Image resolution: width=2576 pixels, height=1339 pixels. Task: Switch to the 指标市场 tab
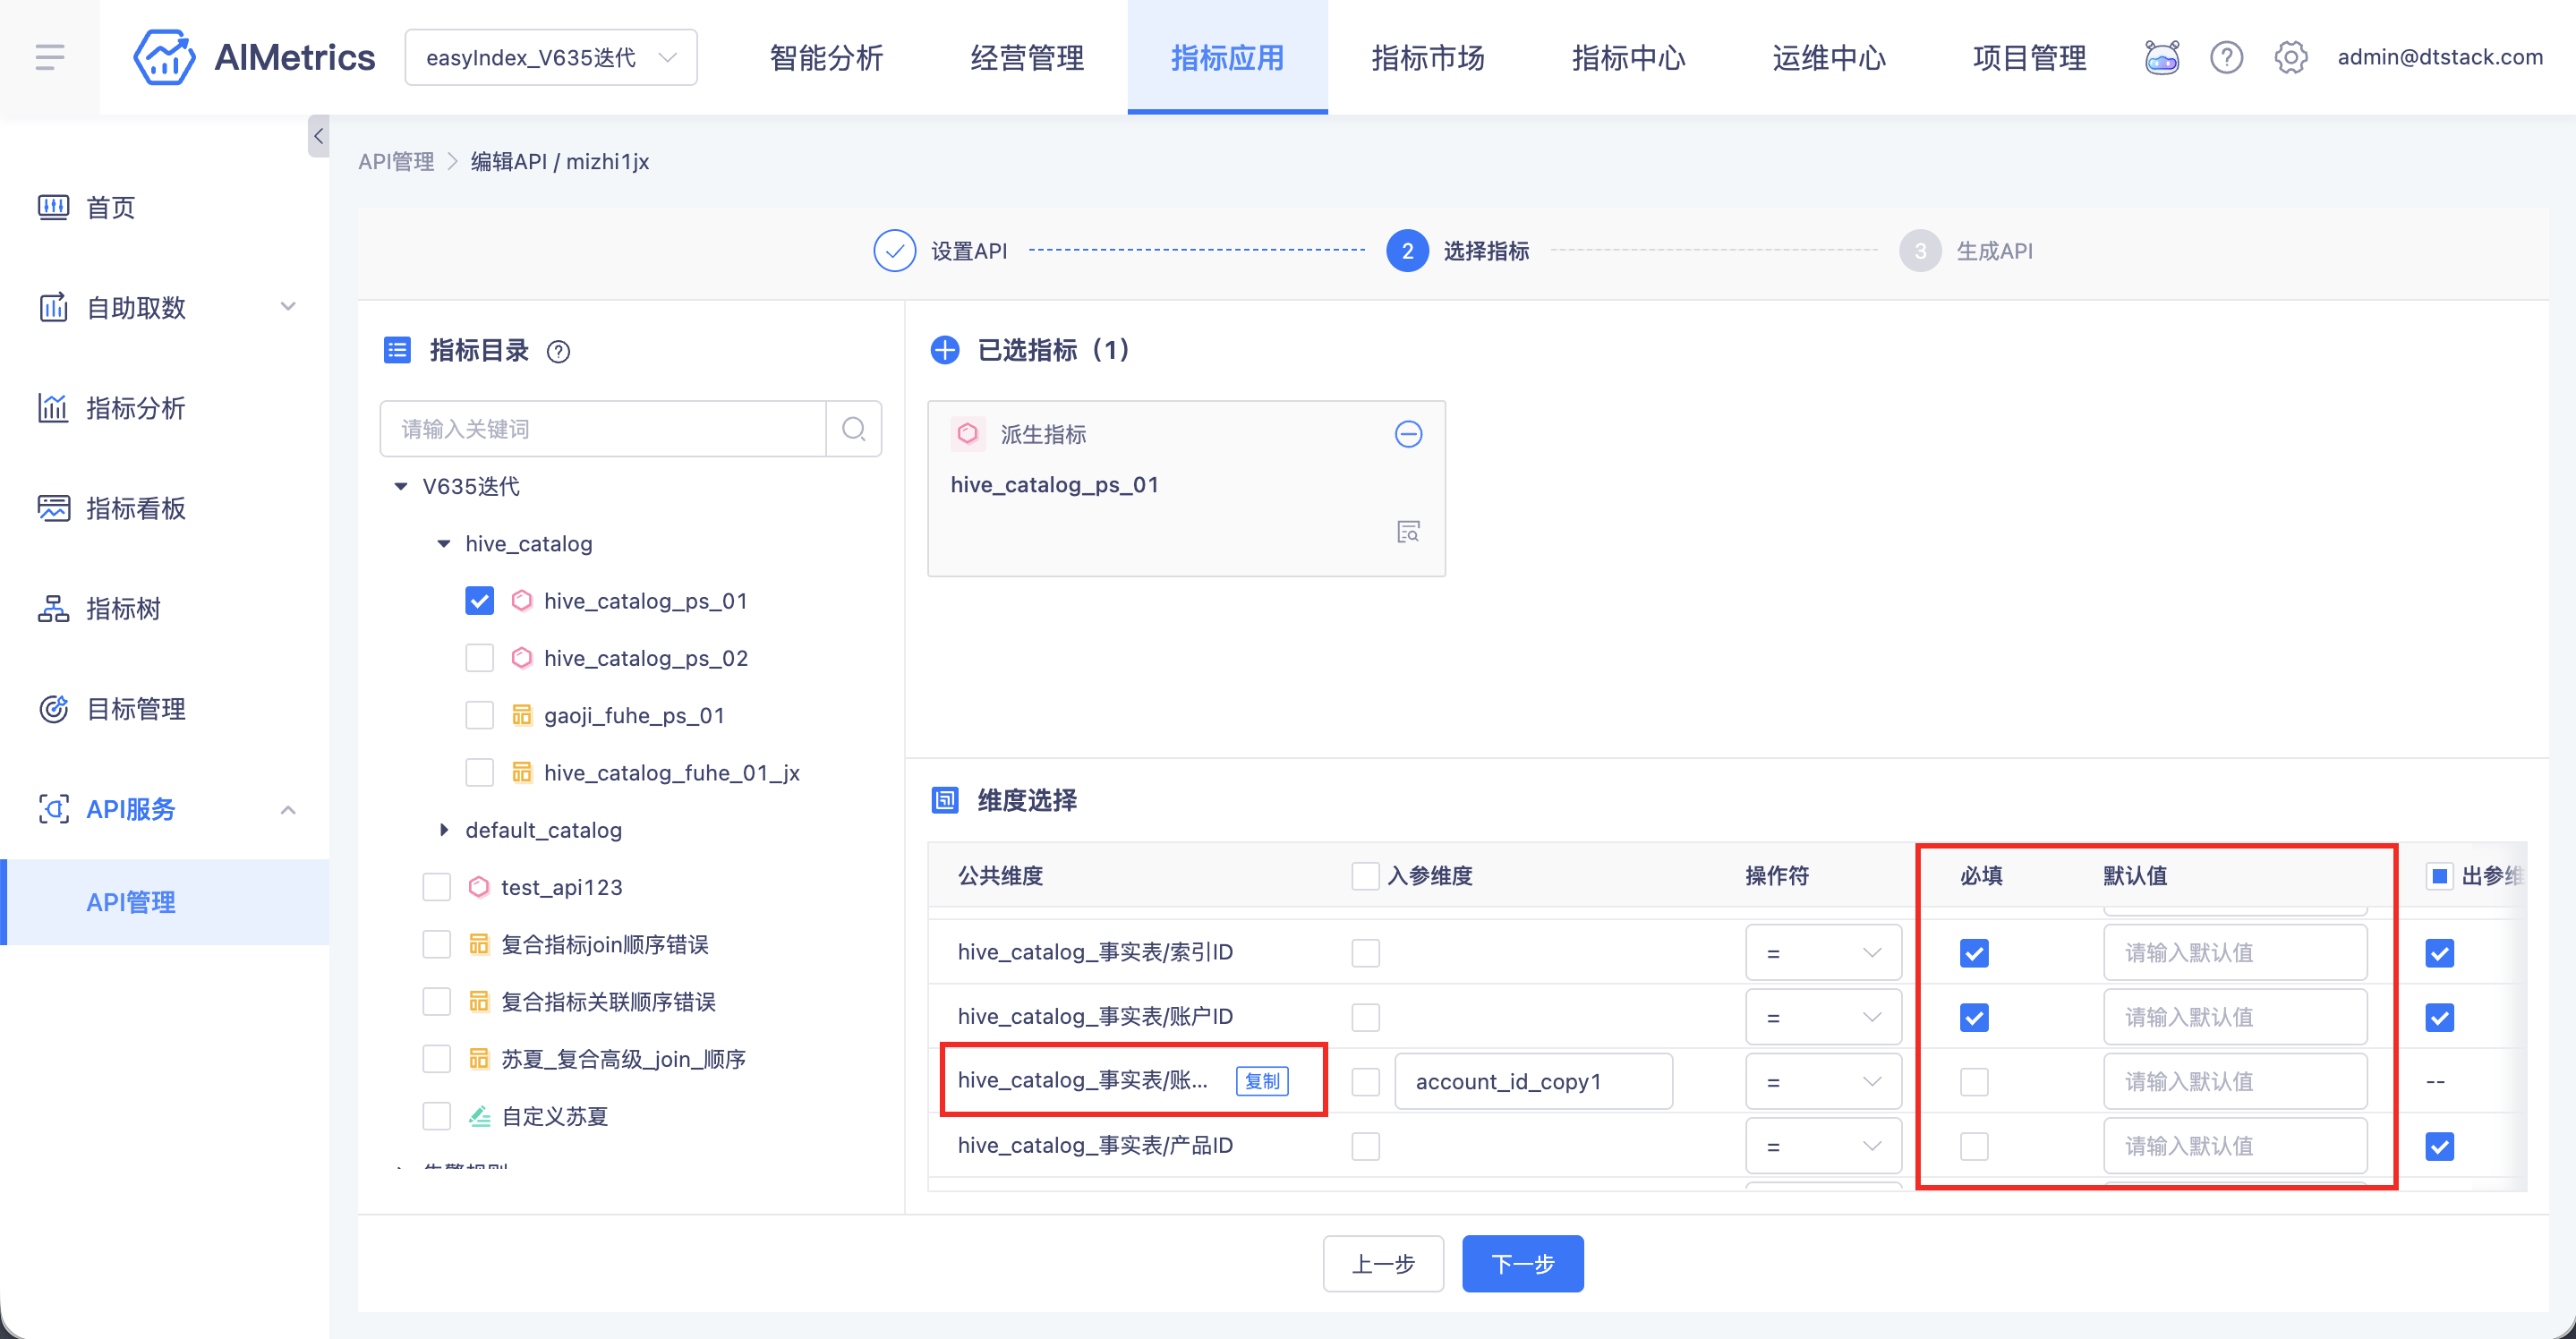[x=1427, y=57]
